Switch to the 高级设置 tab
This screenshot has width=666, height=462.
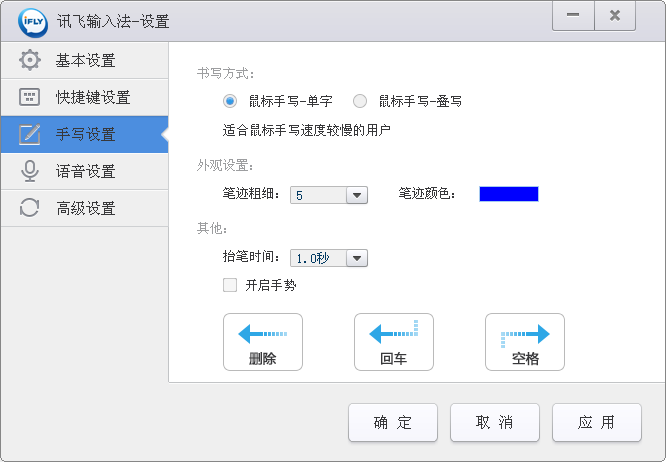(x=85, y=208)
